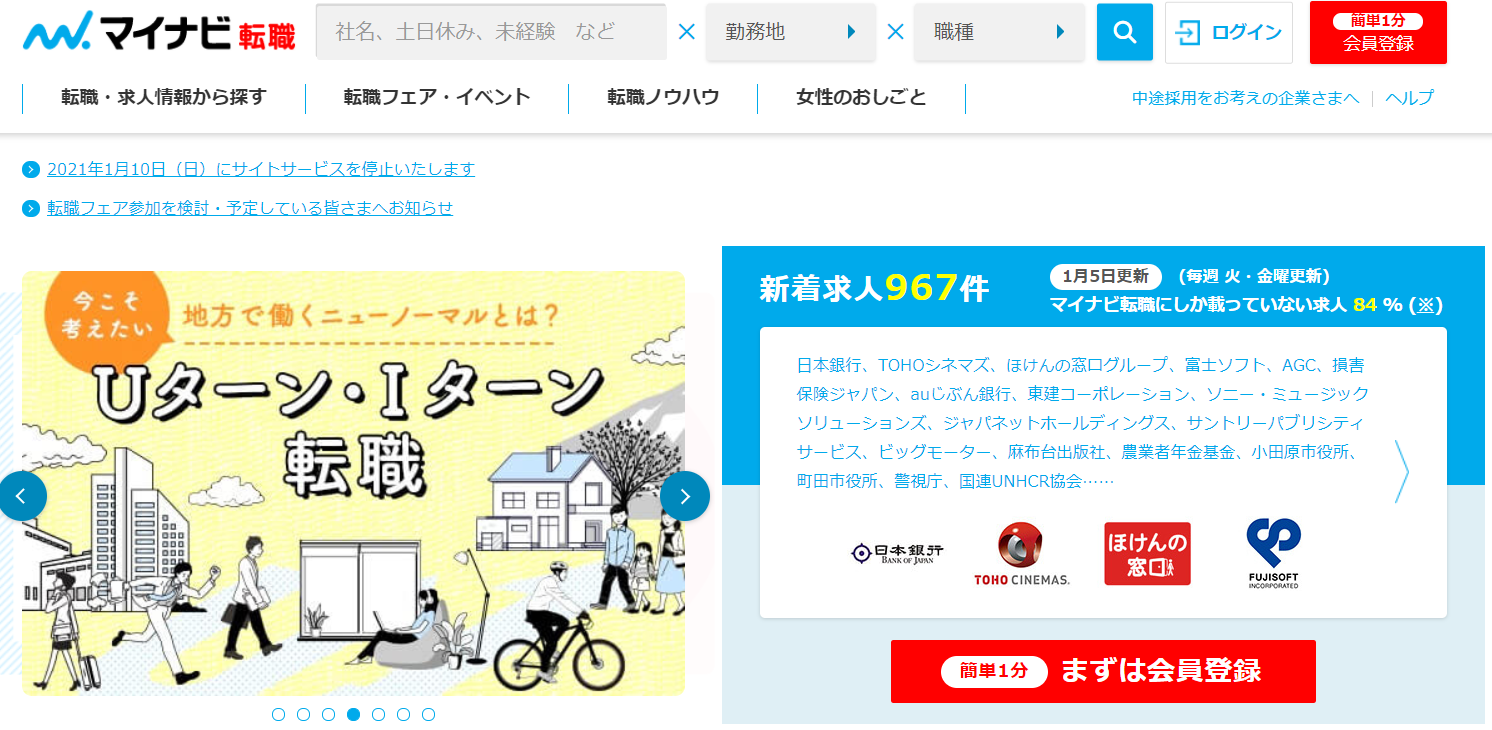
Task: Click the Bank of Japan logo
Action: (x=897, y=553)
